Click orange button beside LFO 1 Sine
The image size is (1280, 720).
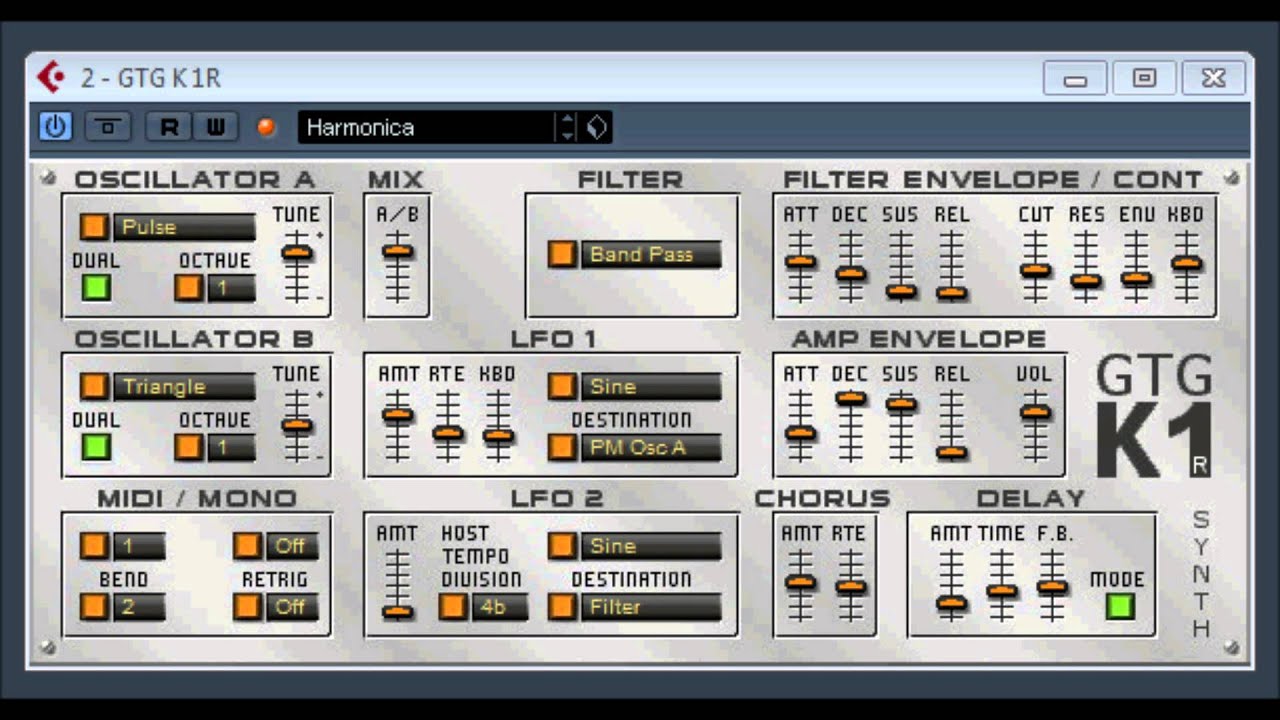coord(562,386)
